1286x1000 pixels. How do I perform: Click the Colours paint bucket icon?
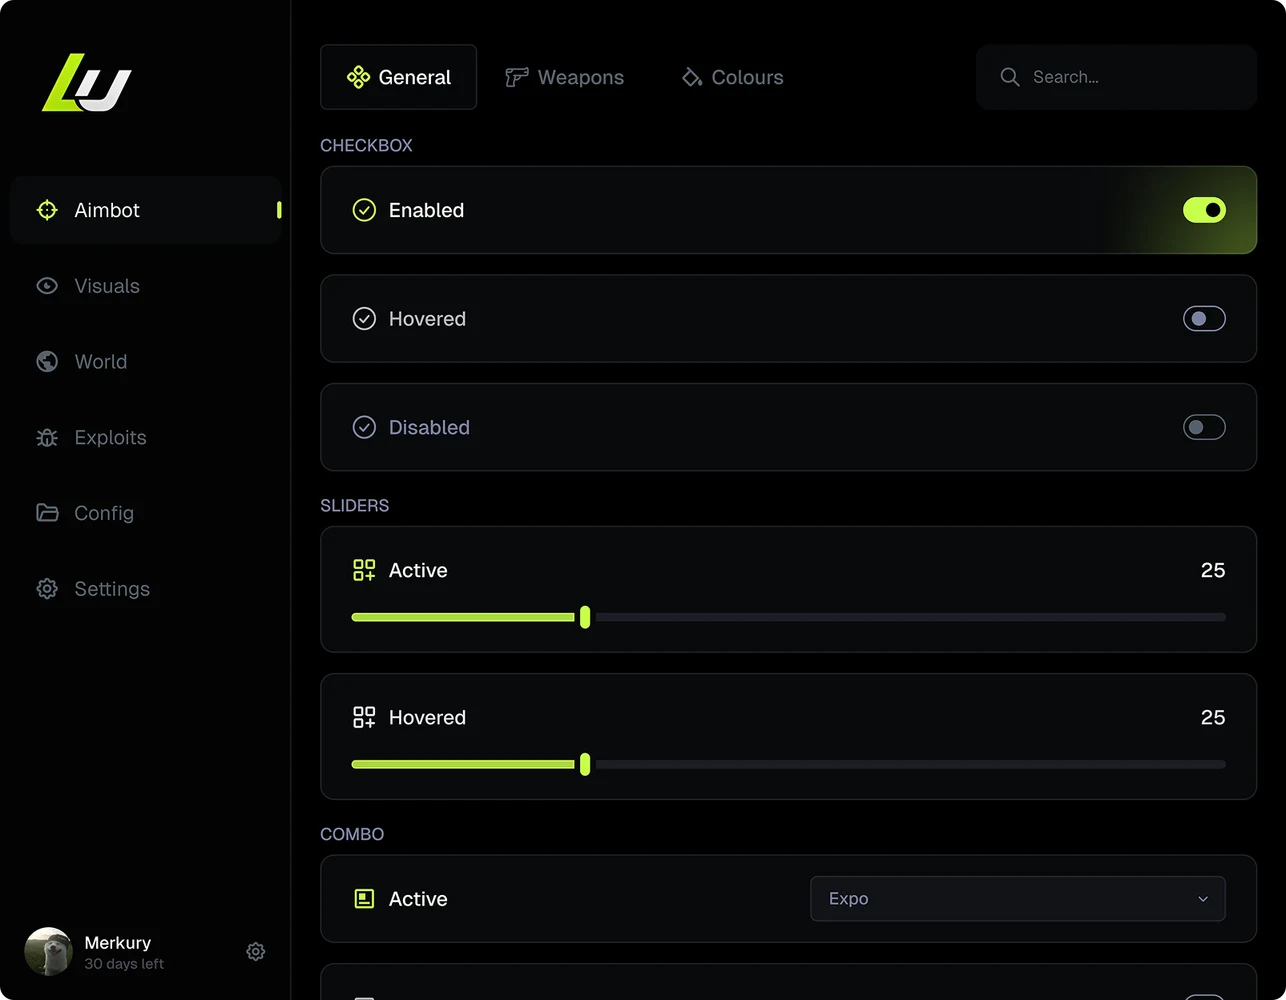691,77
